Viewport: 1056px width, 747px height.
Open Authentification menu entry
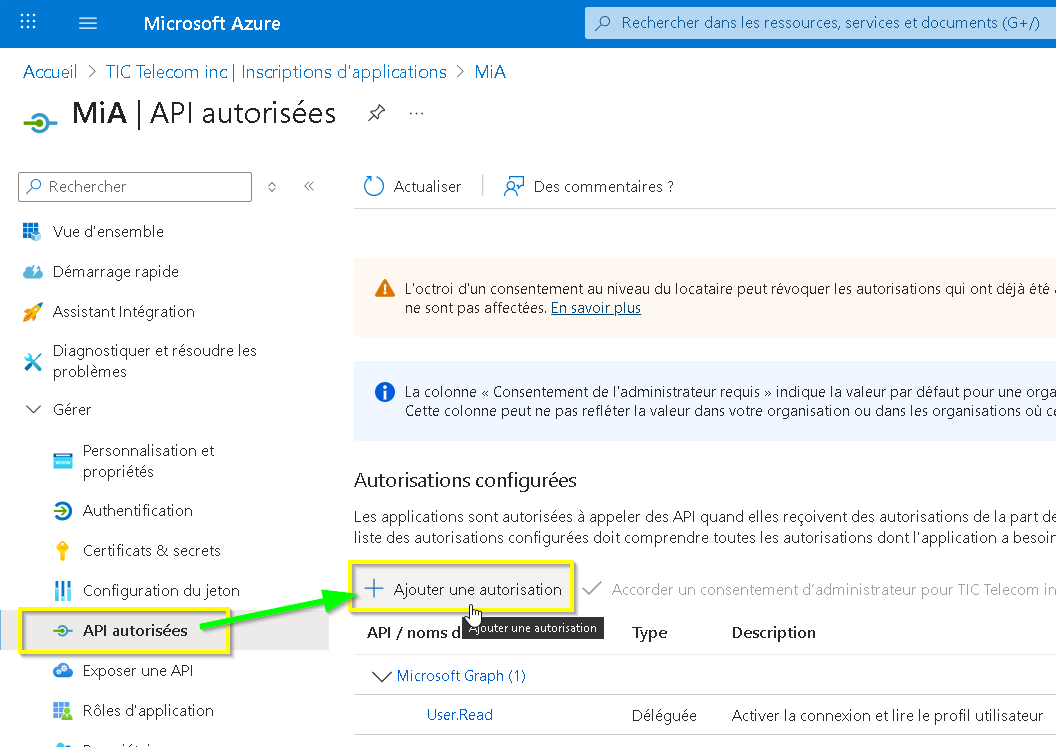(x=138, y=511)
